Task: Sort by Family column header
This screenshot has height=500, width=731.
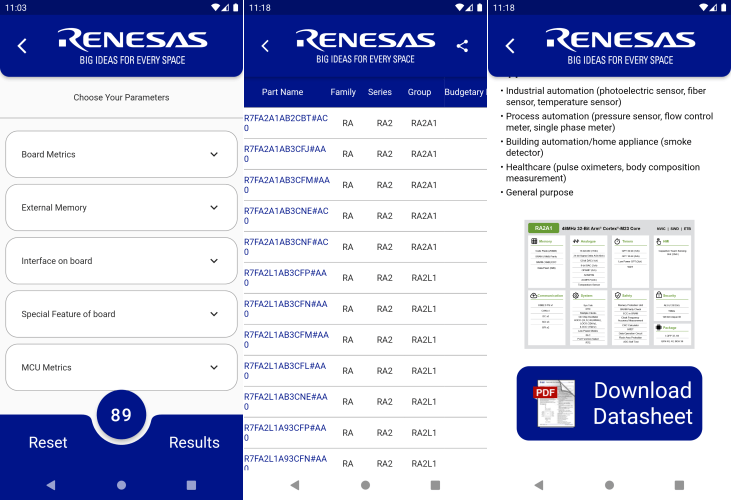Action: click(x=343, y=92)
